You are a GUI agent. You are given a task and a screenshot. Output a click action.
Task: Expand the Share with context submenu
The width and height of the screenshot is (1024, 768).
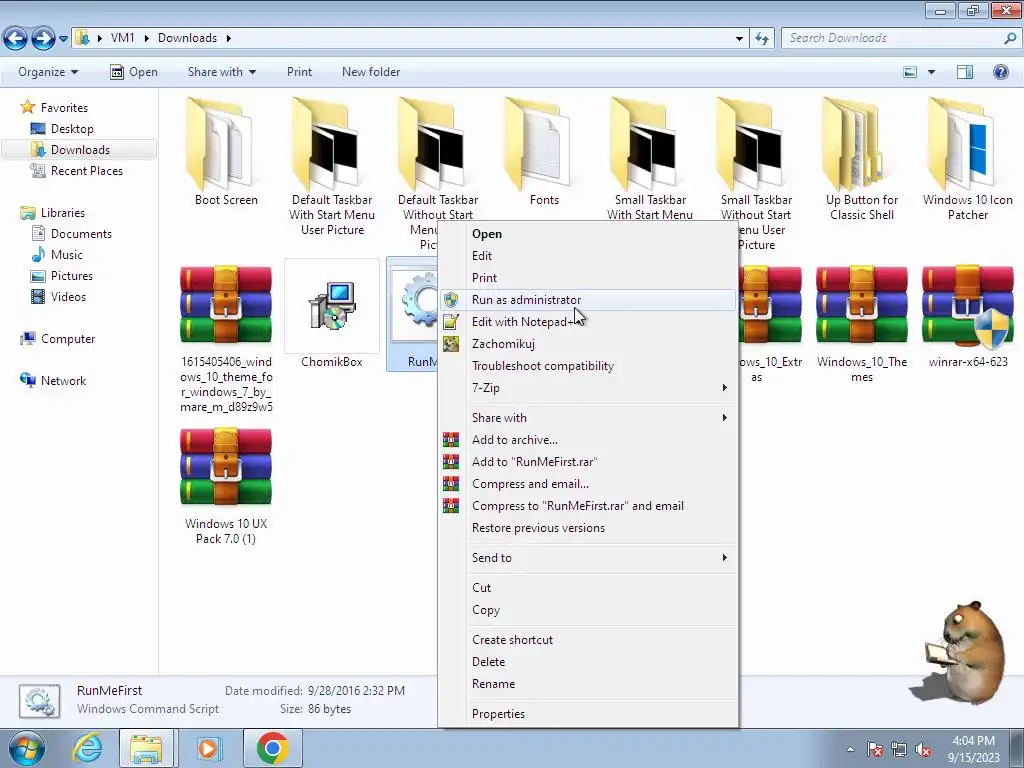(588, 418)
